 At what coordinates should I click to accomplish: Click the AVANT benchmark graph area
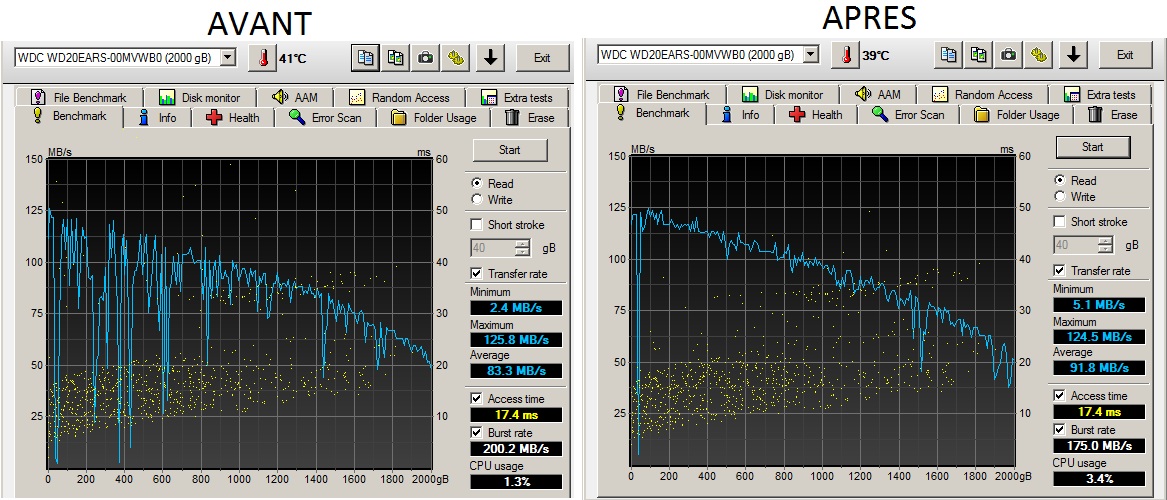(239, 312)
